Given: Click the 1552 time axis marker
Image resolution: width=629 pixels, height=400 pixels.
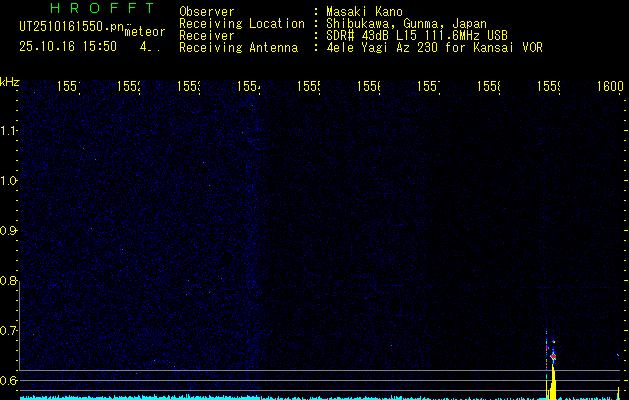Looking at the screenshot, I should (x=129, y=86).
